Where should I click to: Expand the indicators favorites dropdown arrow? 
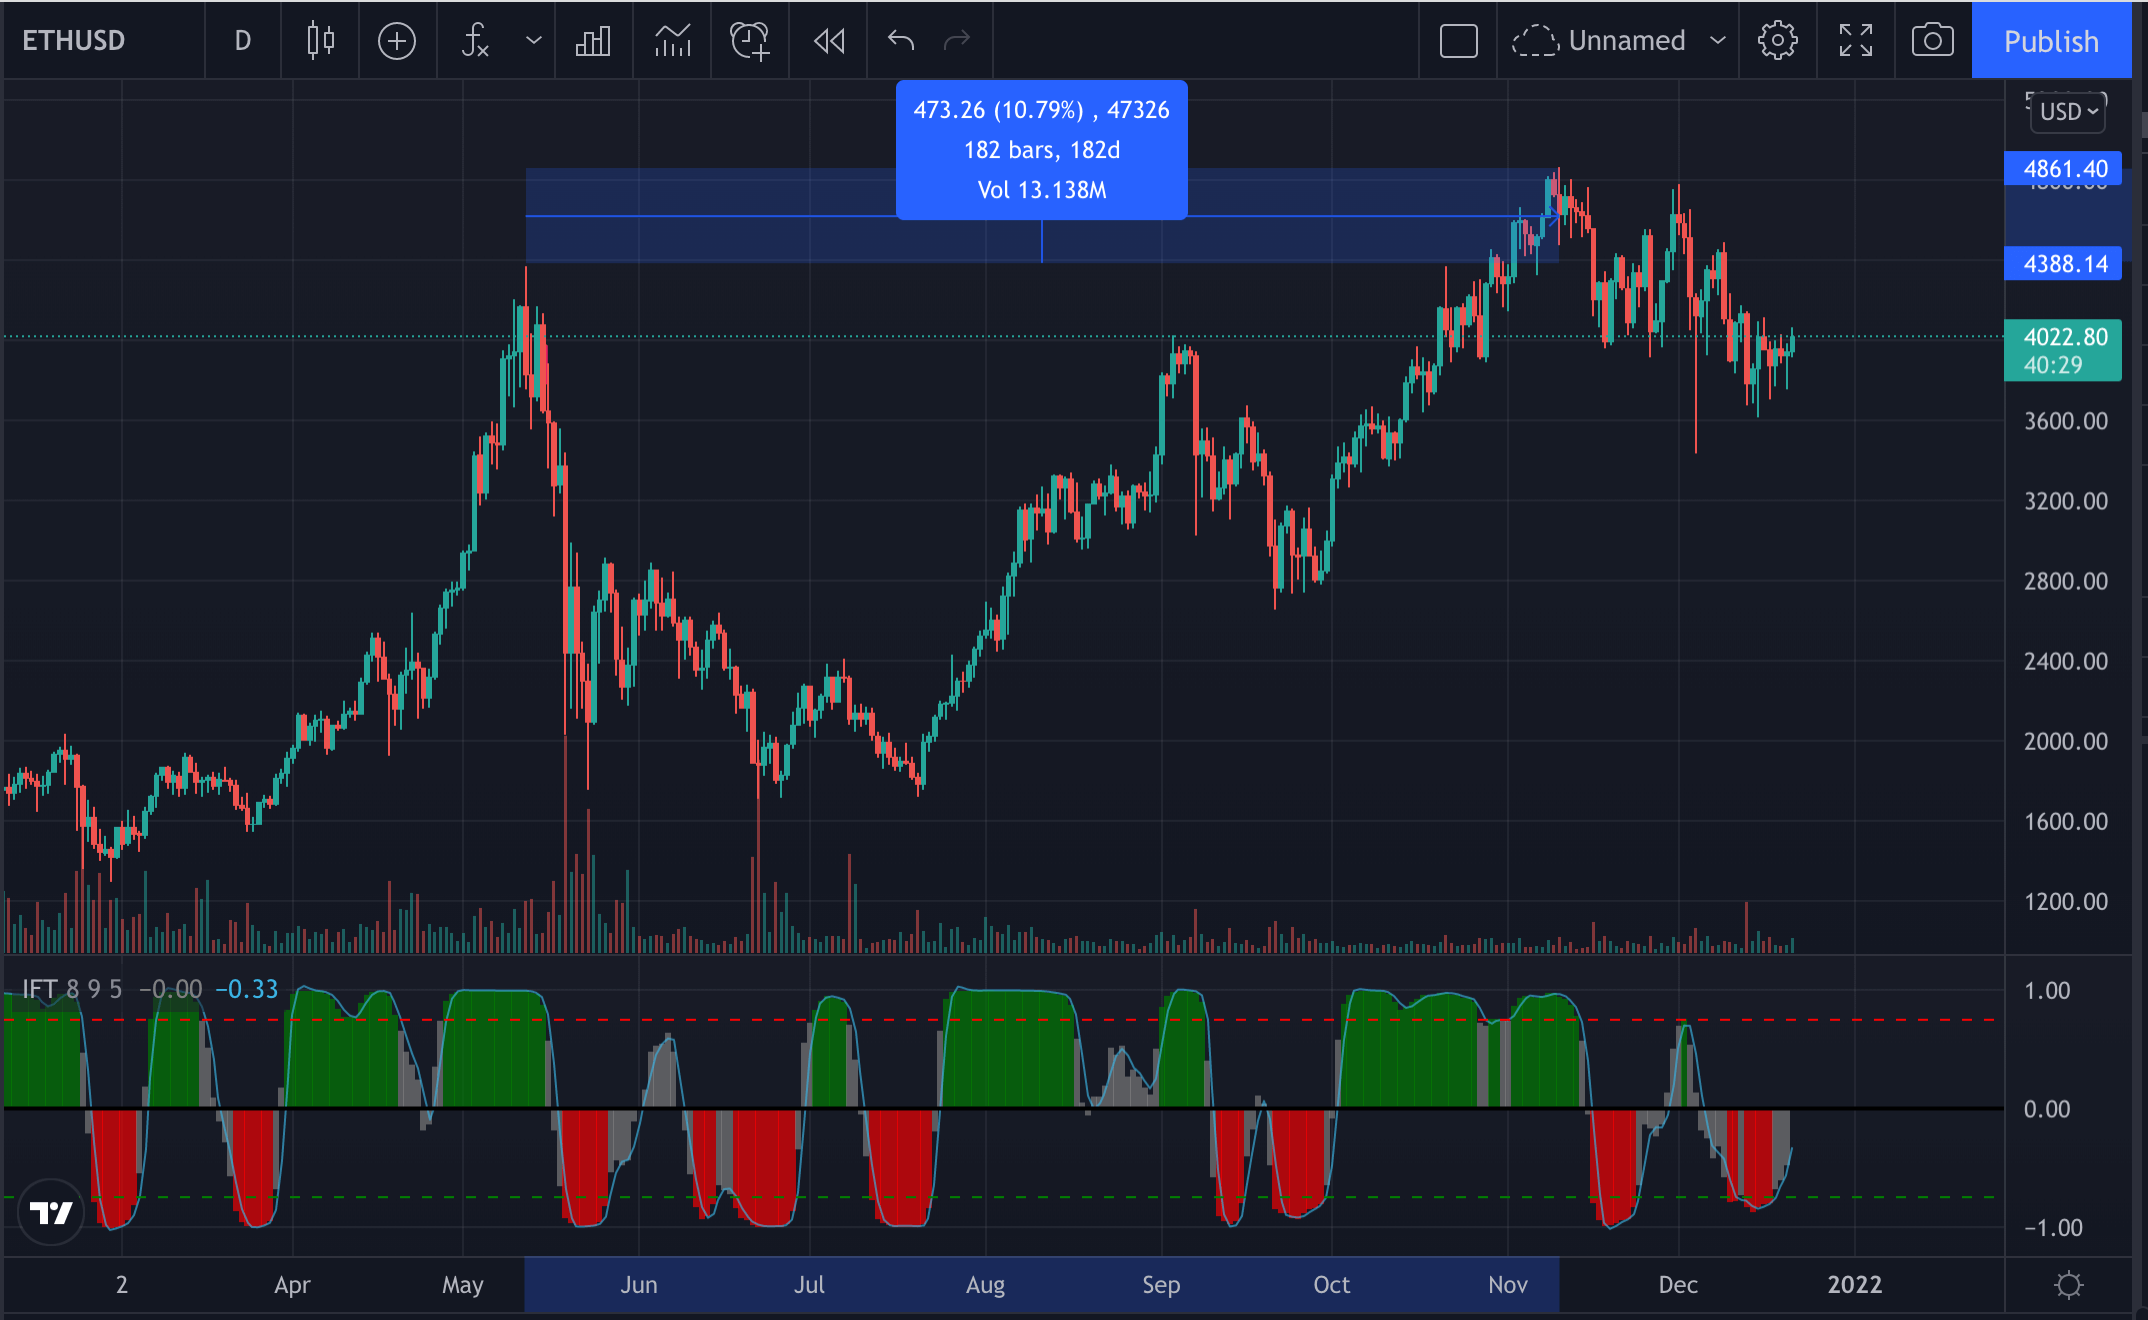534,41
